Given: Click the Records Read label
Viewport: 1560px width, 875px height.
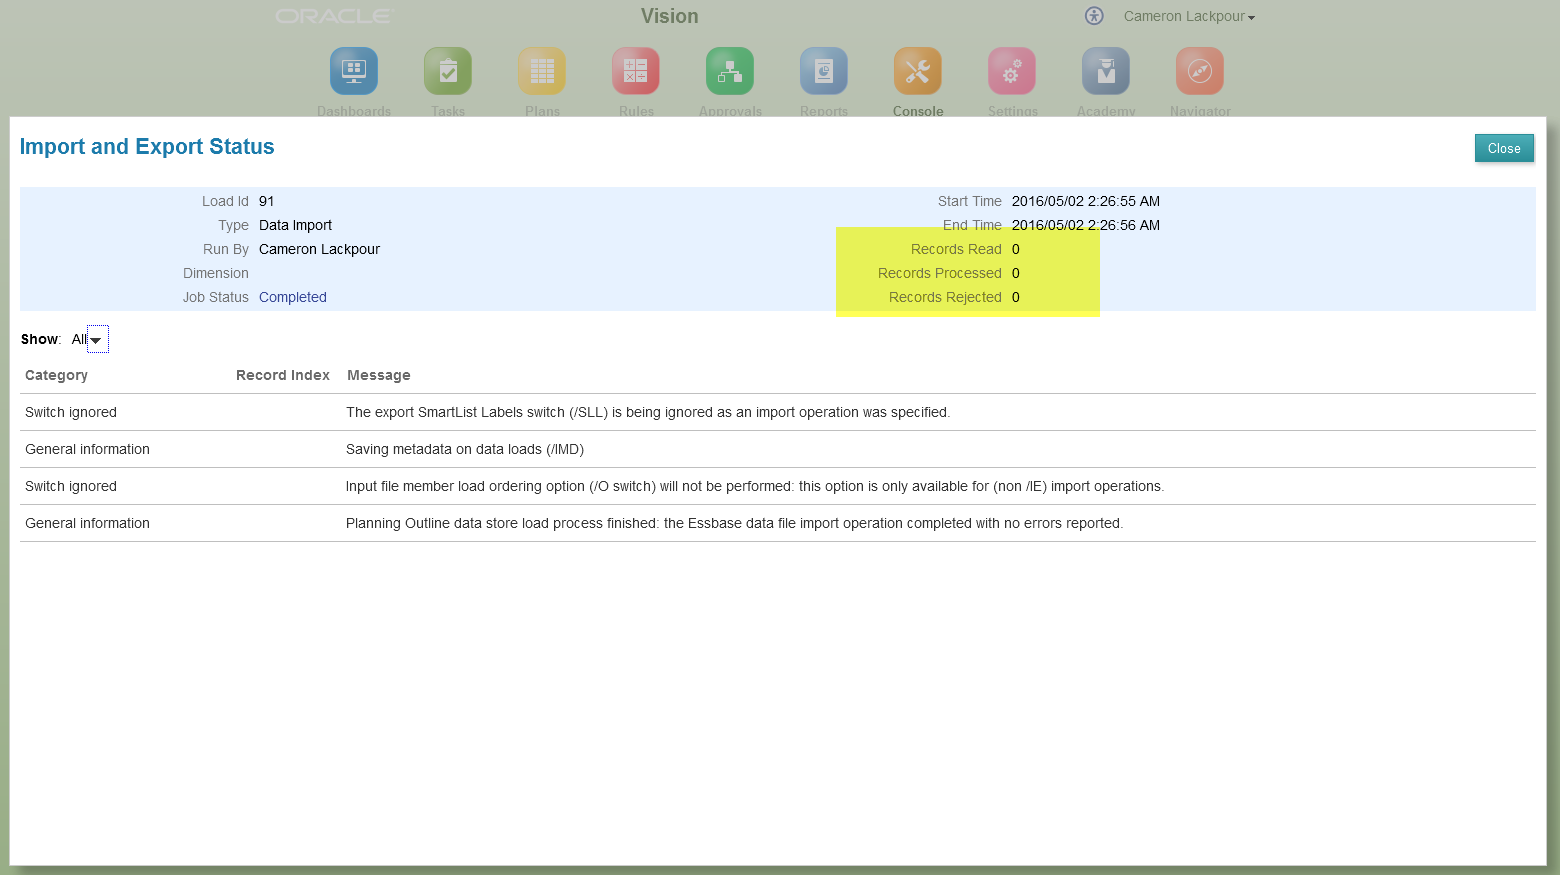Looking at the screenshot, I should coord(956,249).
